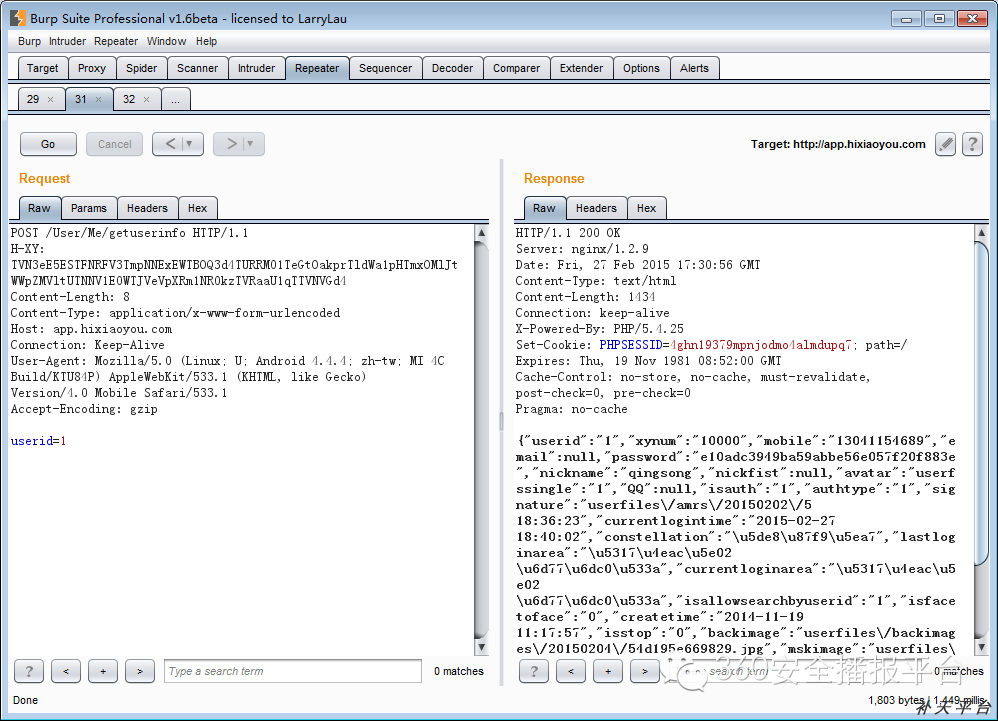
Task: Switch to the Sequencer tab
Action: tap(386, 68)
